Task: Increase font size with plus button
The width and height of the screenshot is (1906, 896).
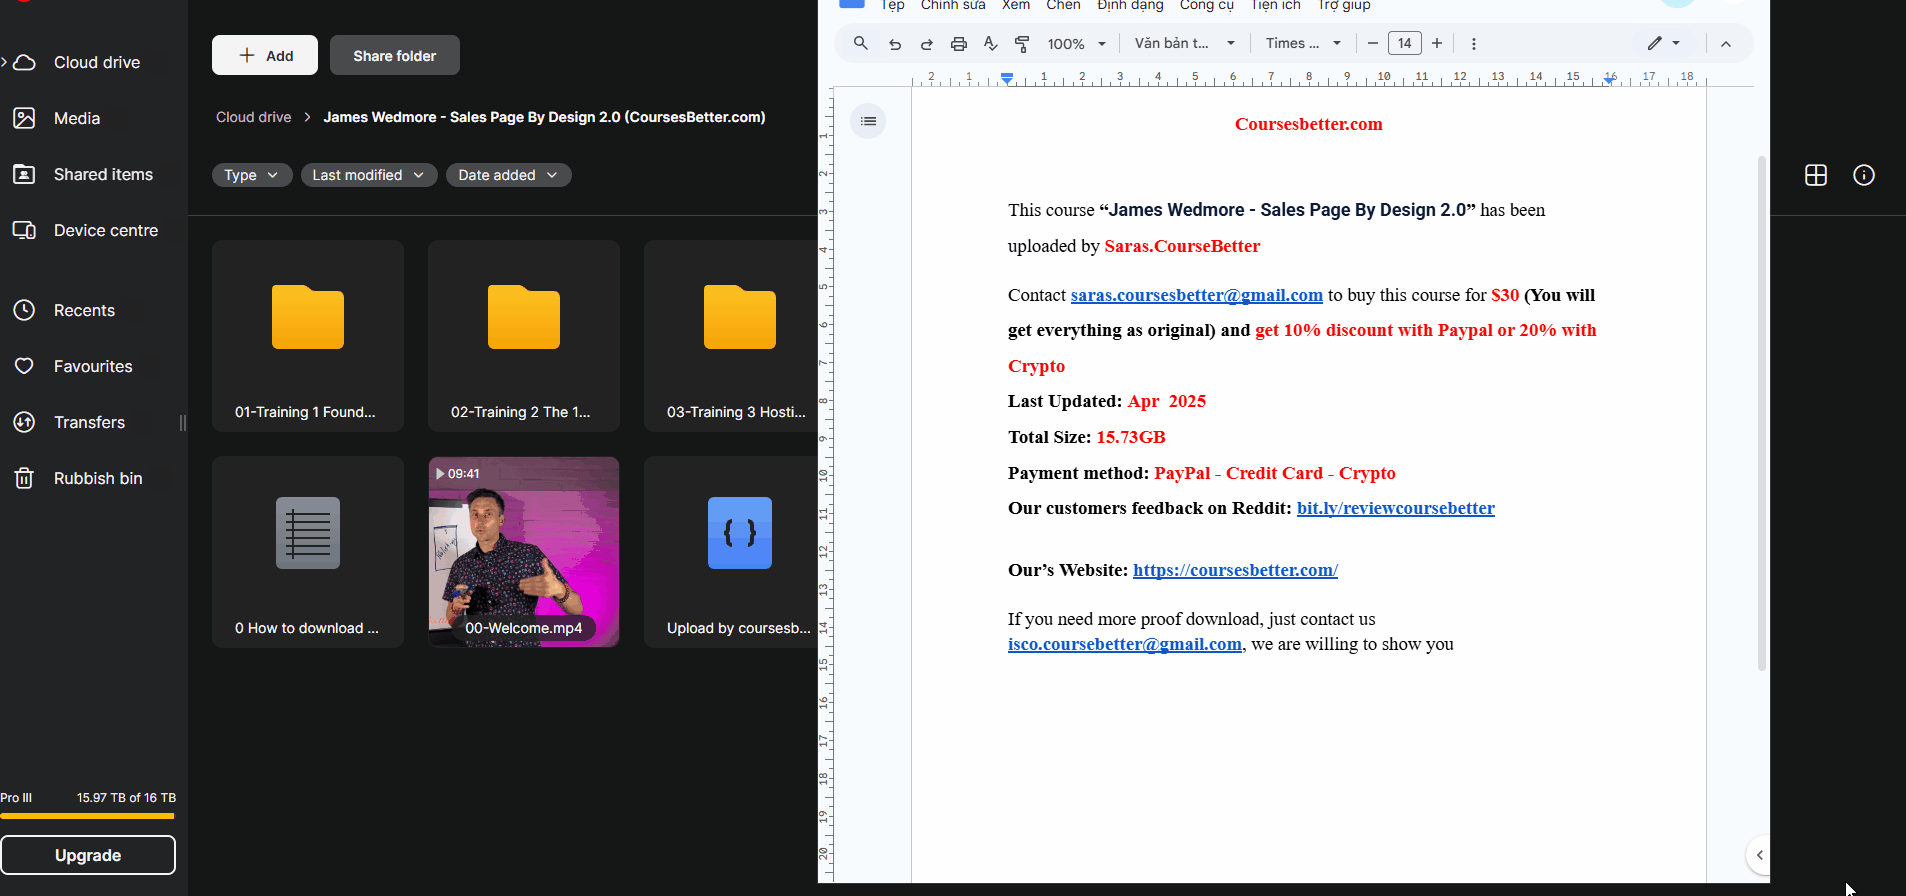Action: coord(1437,43)
